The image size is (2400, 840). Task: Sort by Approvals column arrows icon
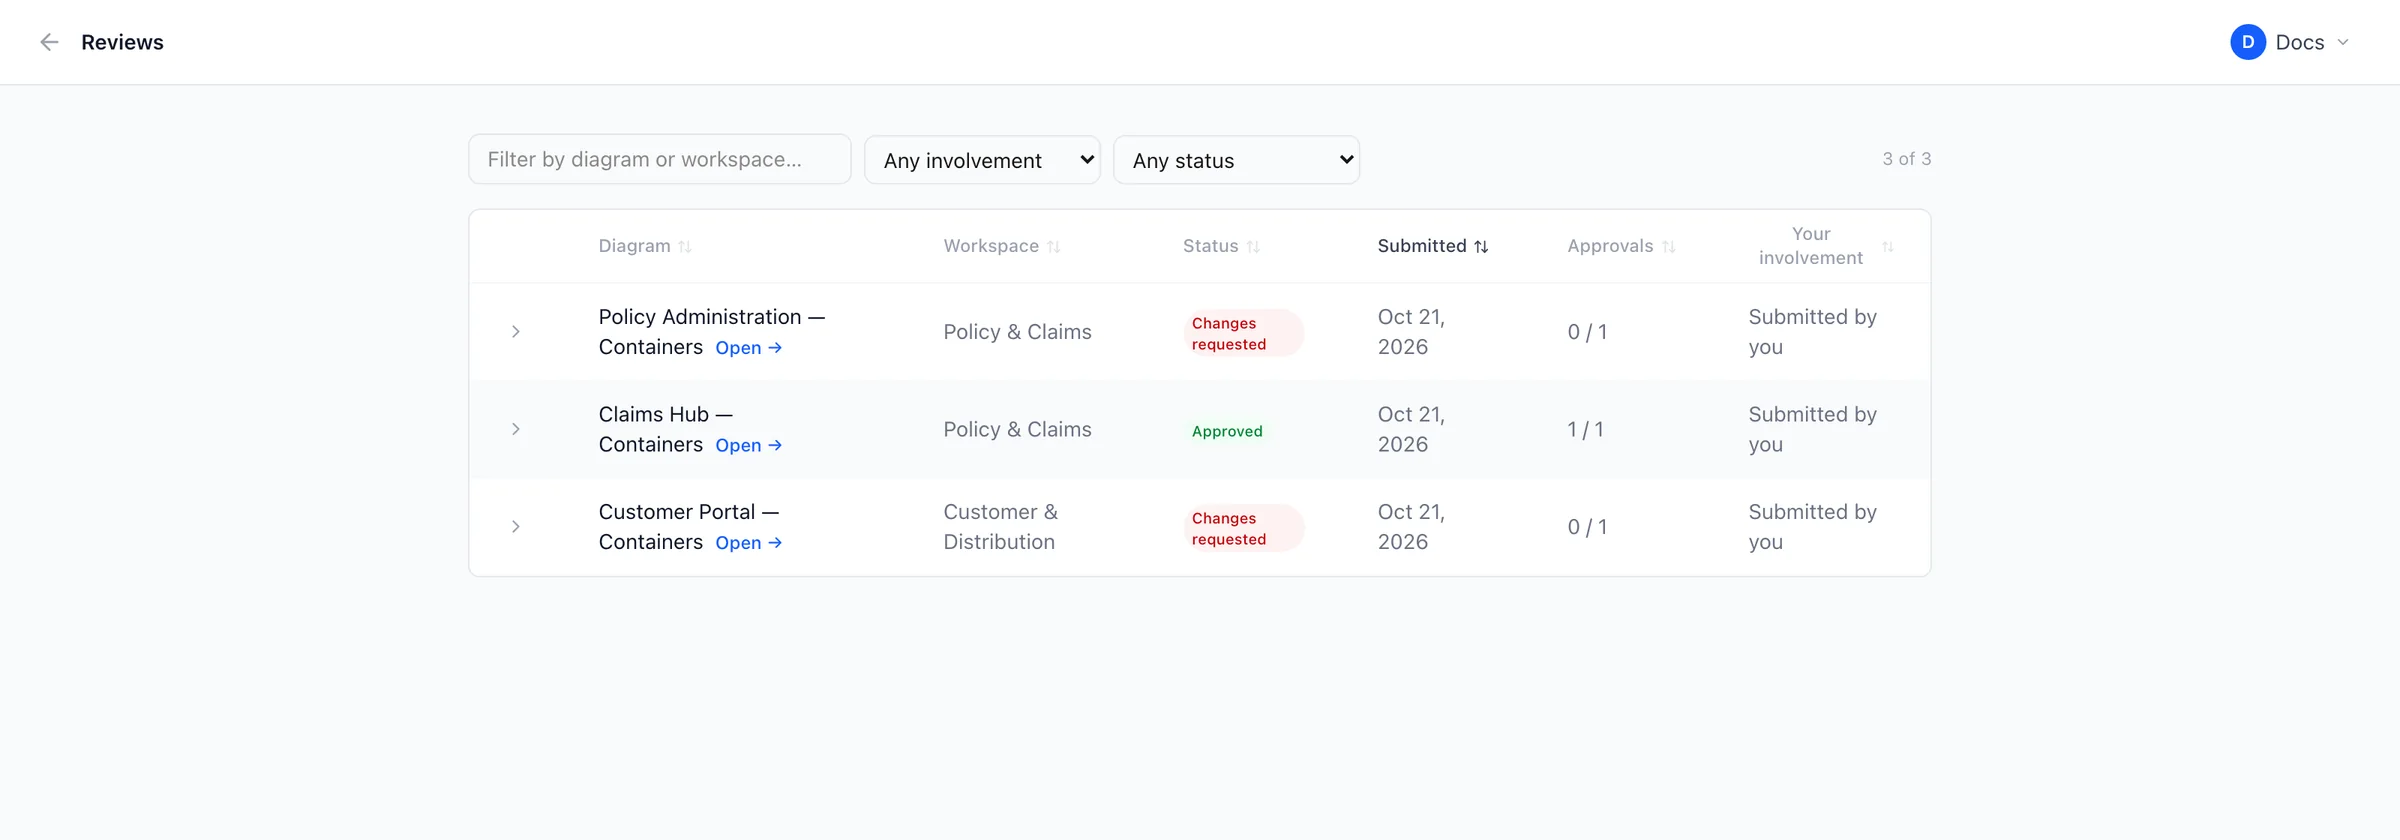1668,247
